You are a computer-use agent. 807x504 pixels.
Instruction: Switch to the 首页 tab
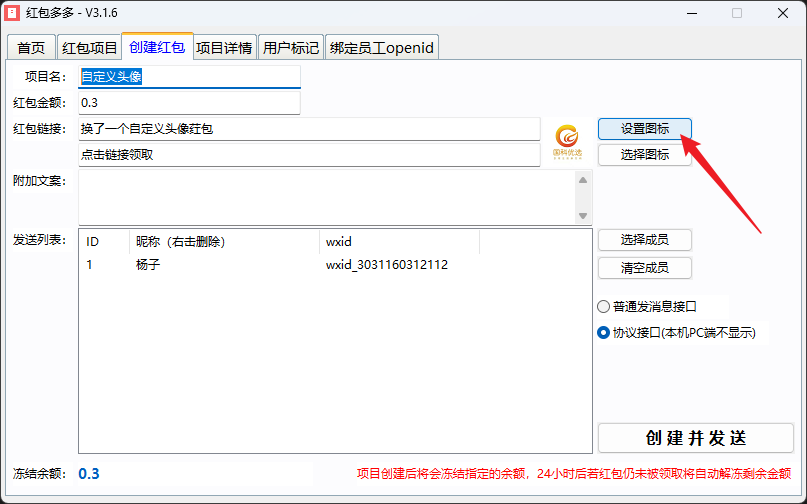31,48
